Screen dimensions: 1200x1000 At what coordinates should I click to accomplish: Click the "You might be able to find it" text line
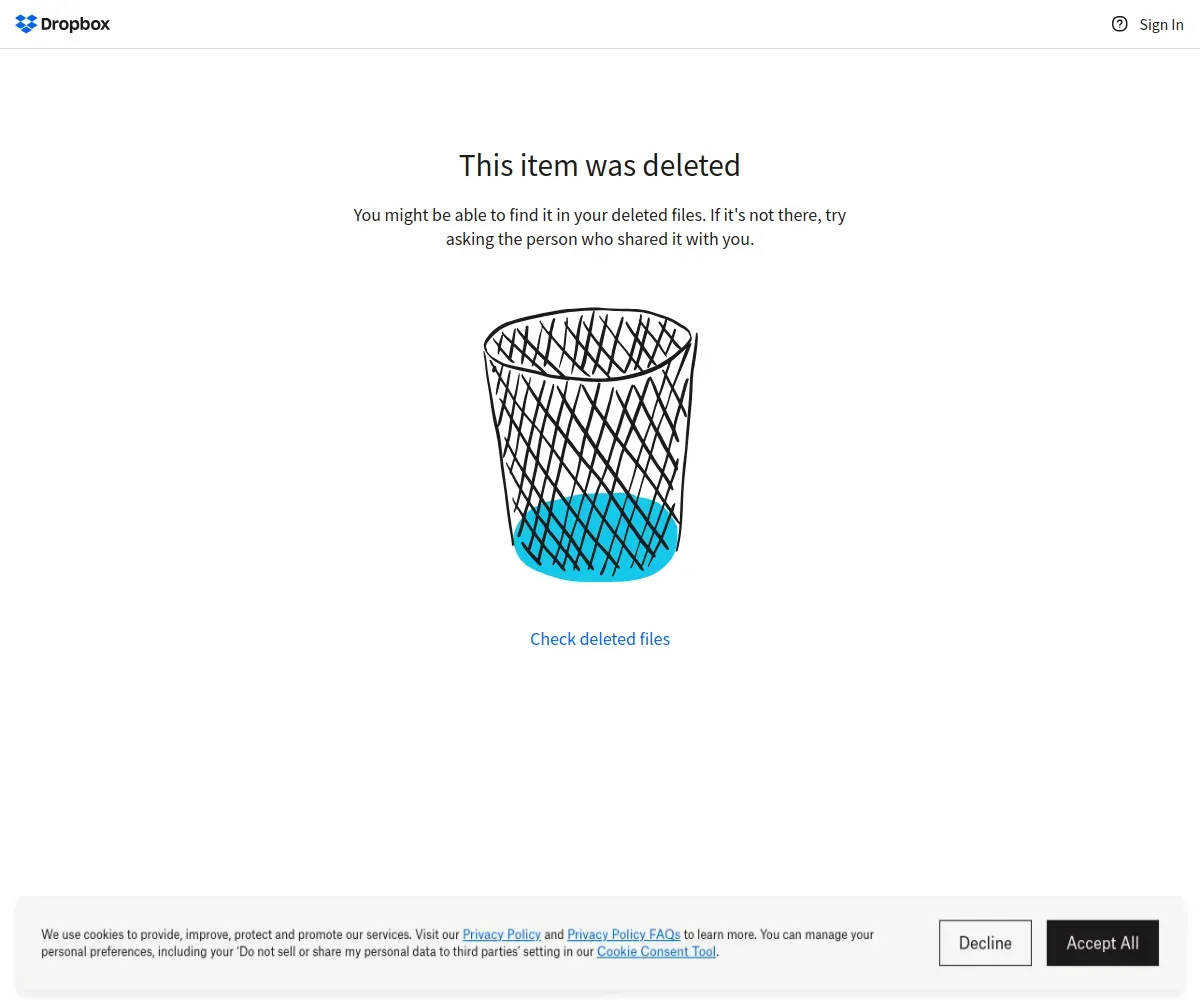(x=599, y=215)
